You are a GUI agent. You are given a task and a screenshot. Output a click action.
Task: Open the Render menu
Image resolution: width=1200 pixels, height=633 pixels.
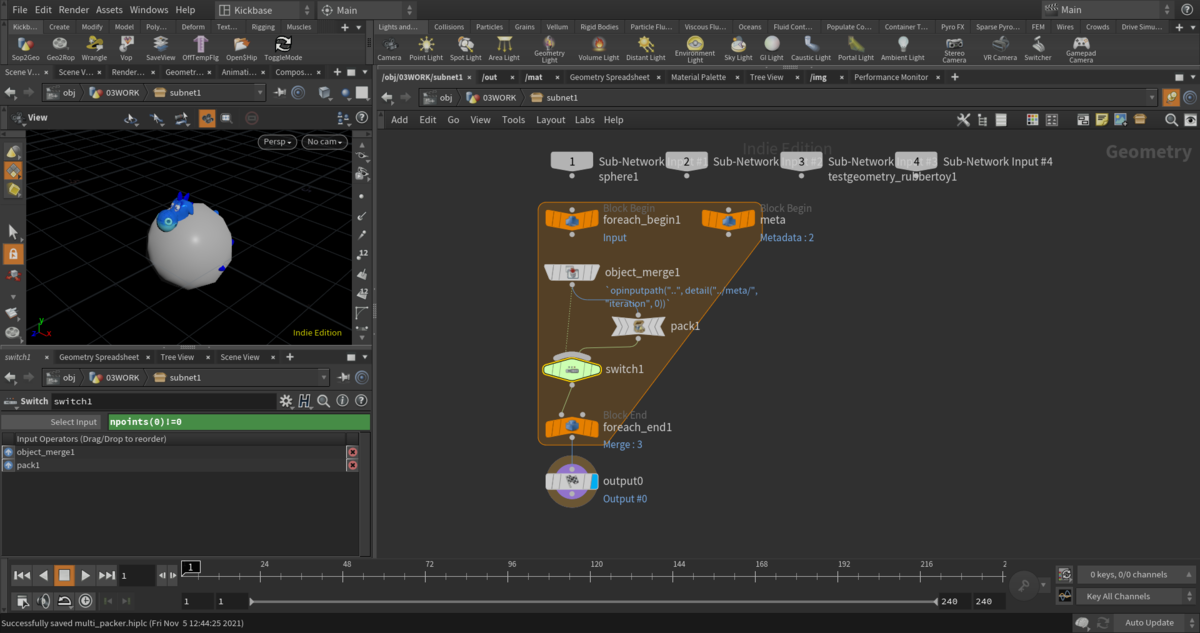[74, 9]
